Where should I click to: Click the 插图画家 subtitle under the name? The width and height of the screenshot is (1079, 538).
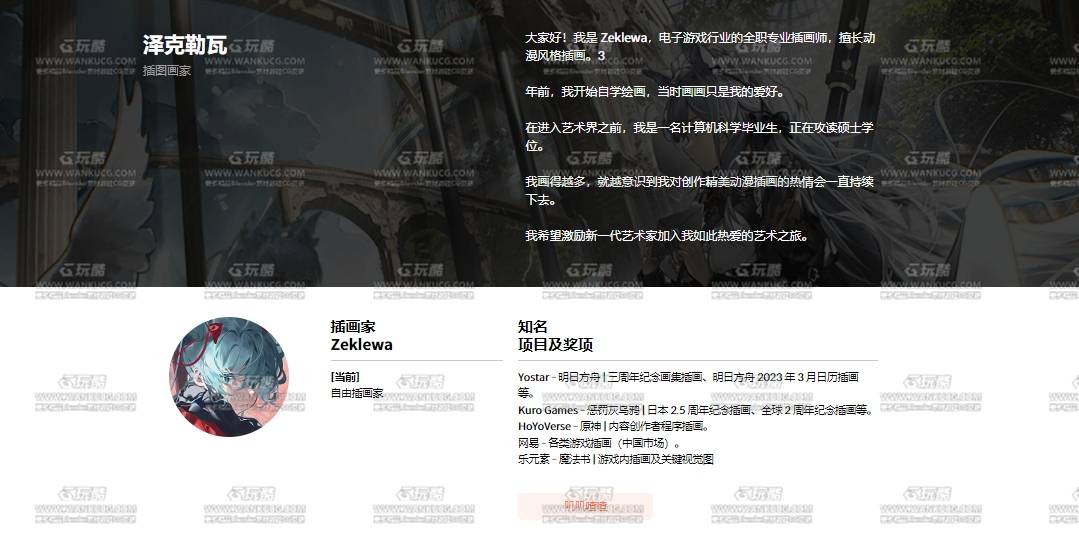pos(167,70)
